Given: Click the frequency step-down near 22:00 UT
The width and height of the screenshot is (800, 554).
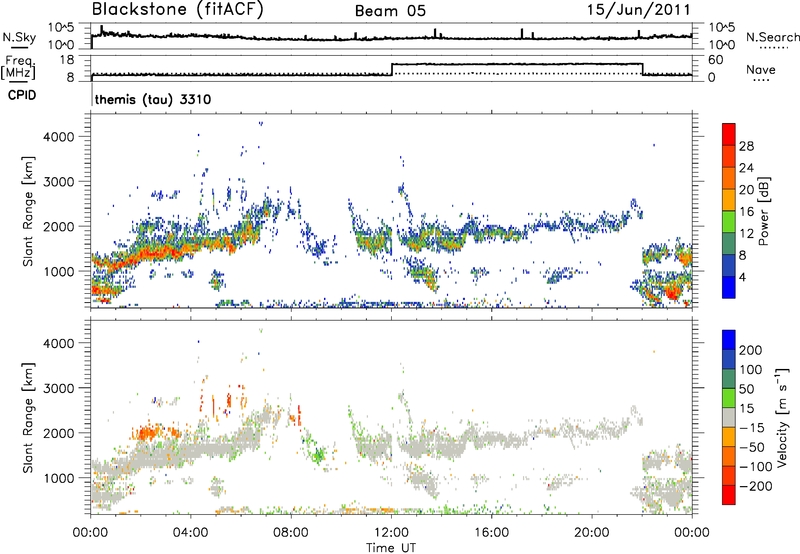Looking at the screenshot, I should pyautogui.click(x=643, y=69).
